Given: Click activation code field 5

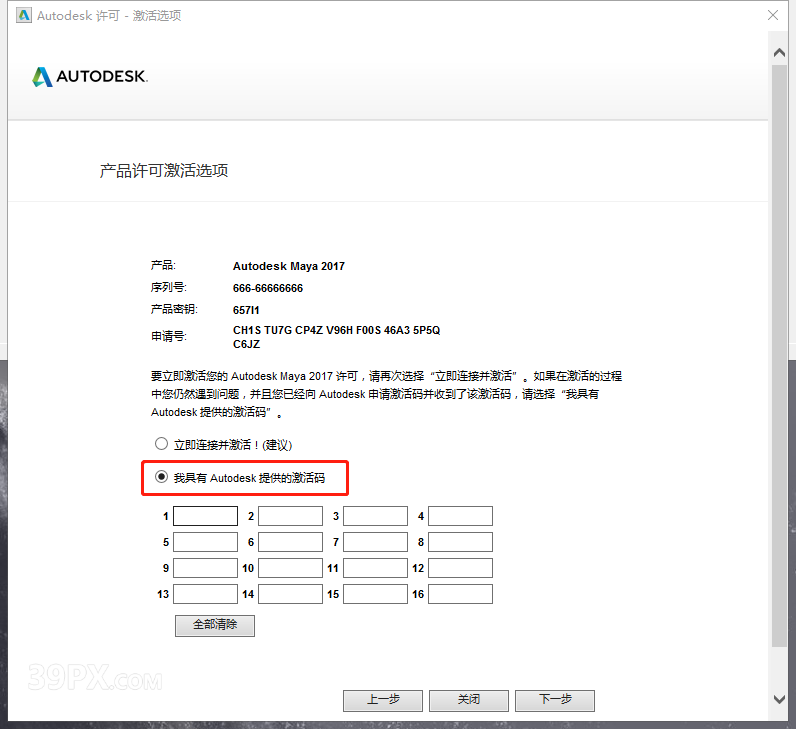Looking at the screenshot, I should pyautogui.click(x=206, y=542).
